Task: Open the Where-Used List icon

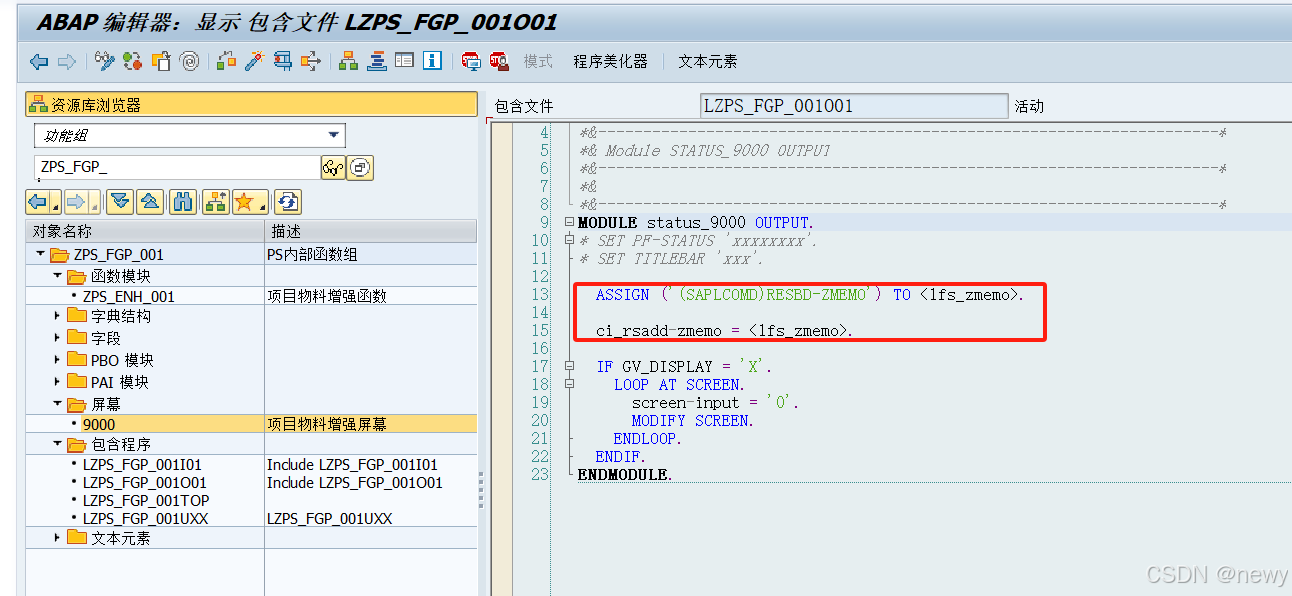Action: (311, 62)
